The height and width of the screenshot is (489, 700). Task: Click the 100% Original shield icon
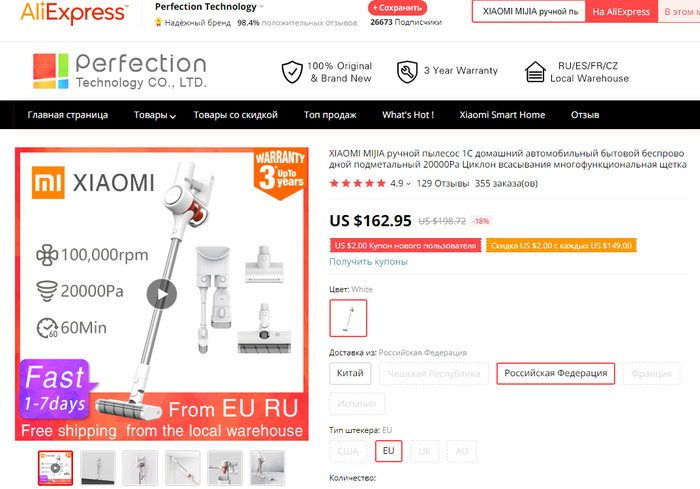(x=292, y=72)
